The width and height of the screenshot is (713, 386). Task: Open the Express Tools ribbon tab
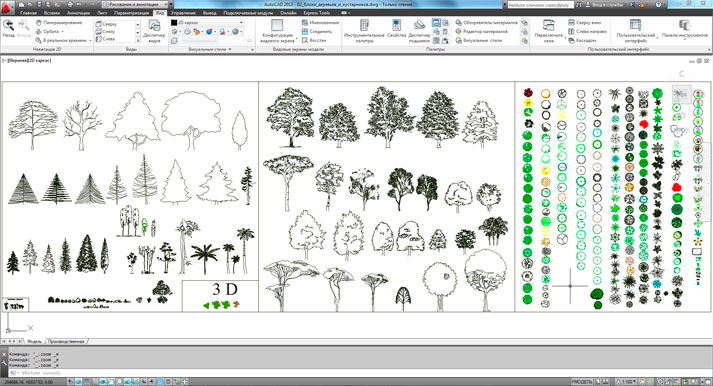(x=317, y=13)
